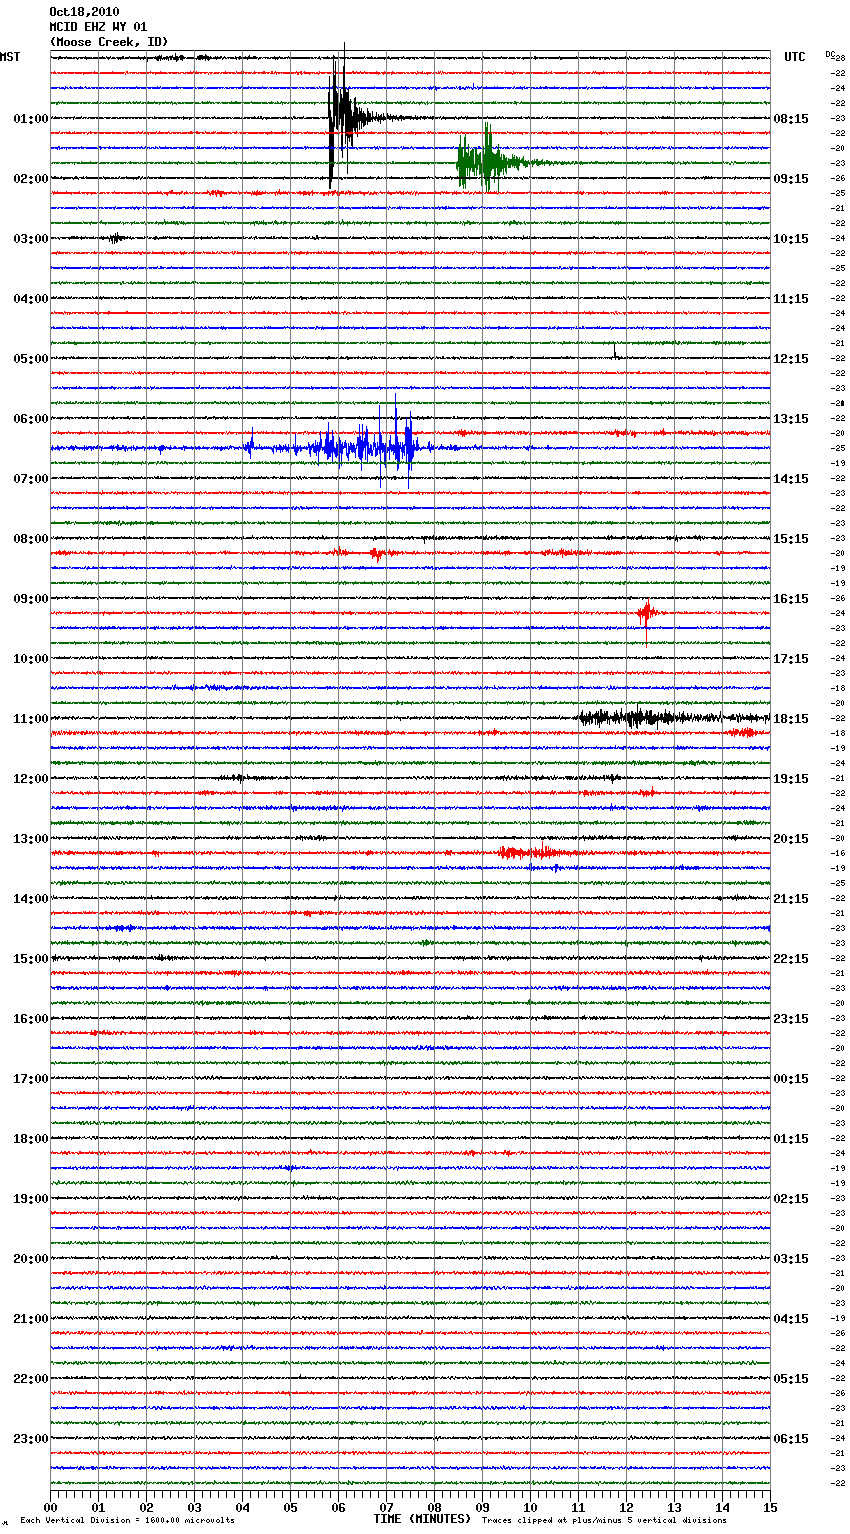The width and height of the screenshot is (850, 1534).
Task: Click the 18:15 UTC time label
Action: click(791, 719)
